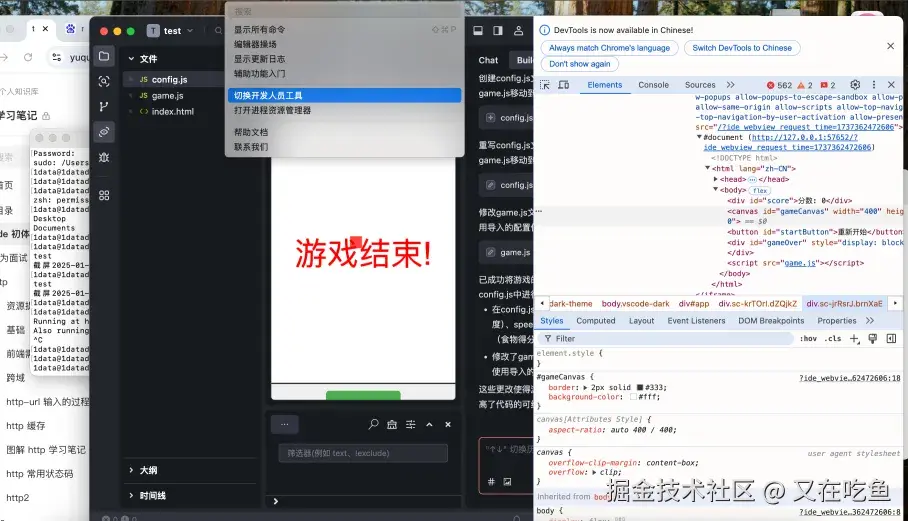Open the Run and Debug bug icon
The height and width of the screenshot is (521, 908).
coord(104,157)
